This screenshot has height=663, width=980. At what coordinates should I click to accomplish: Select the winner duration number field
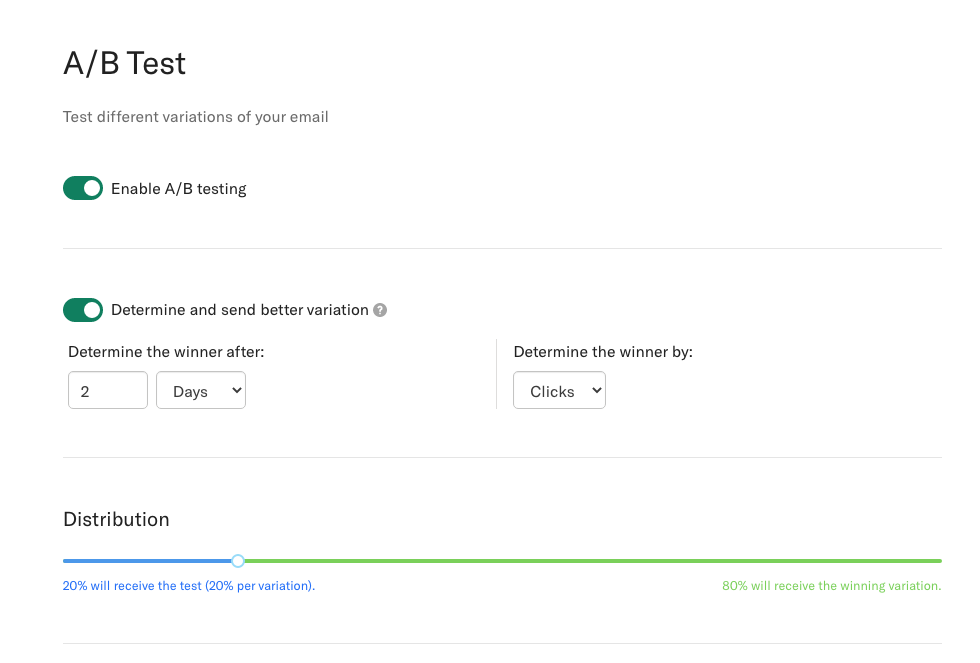pos(107,390)
